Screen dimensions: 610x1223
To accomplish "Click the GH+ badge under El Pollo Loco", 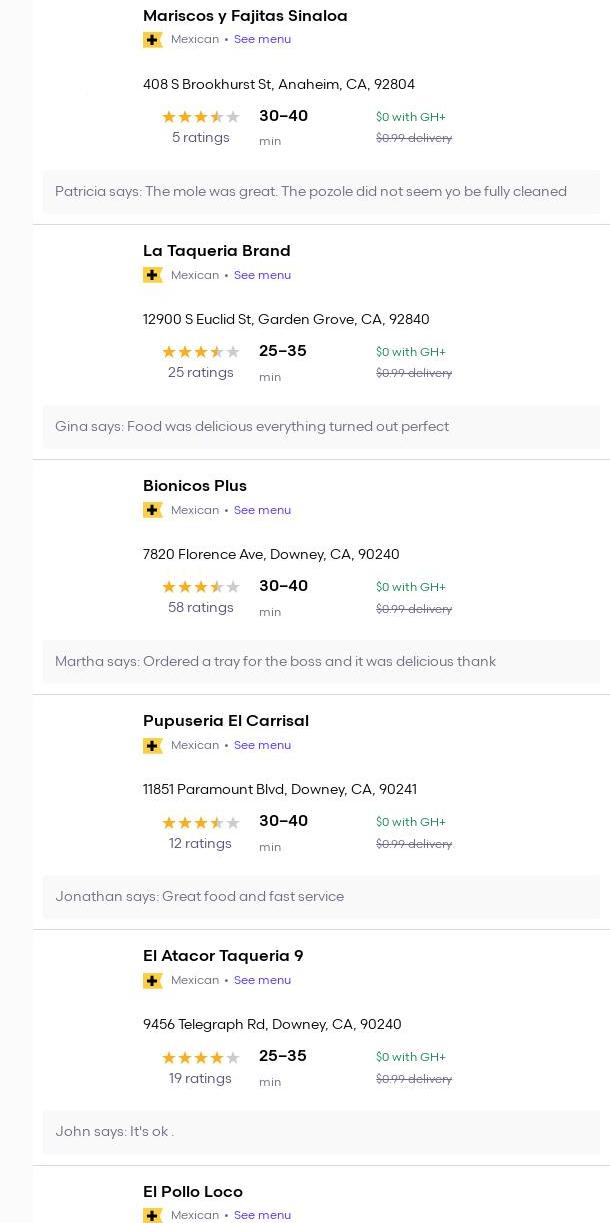I will coord(153,1215).
